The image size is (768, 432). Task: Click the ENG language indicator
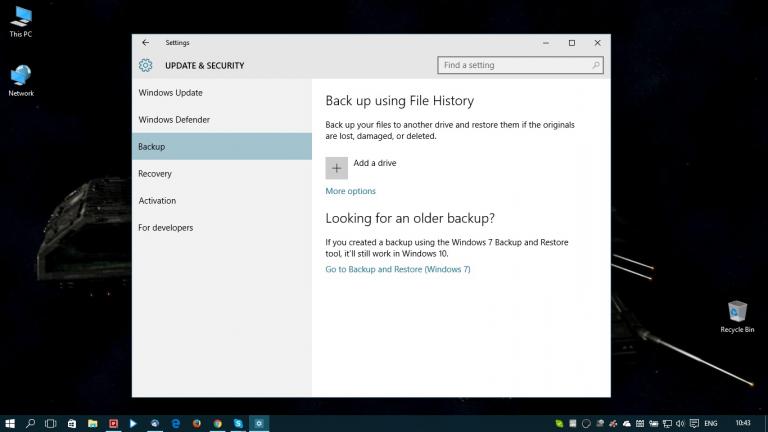tap(711, 423)
